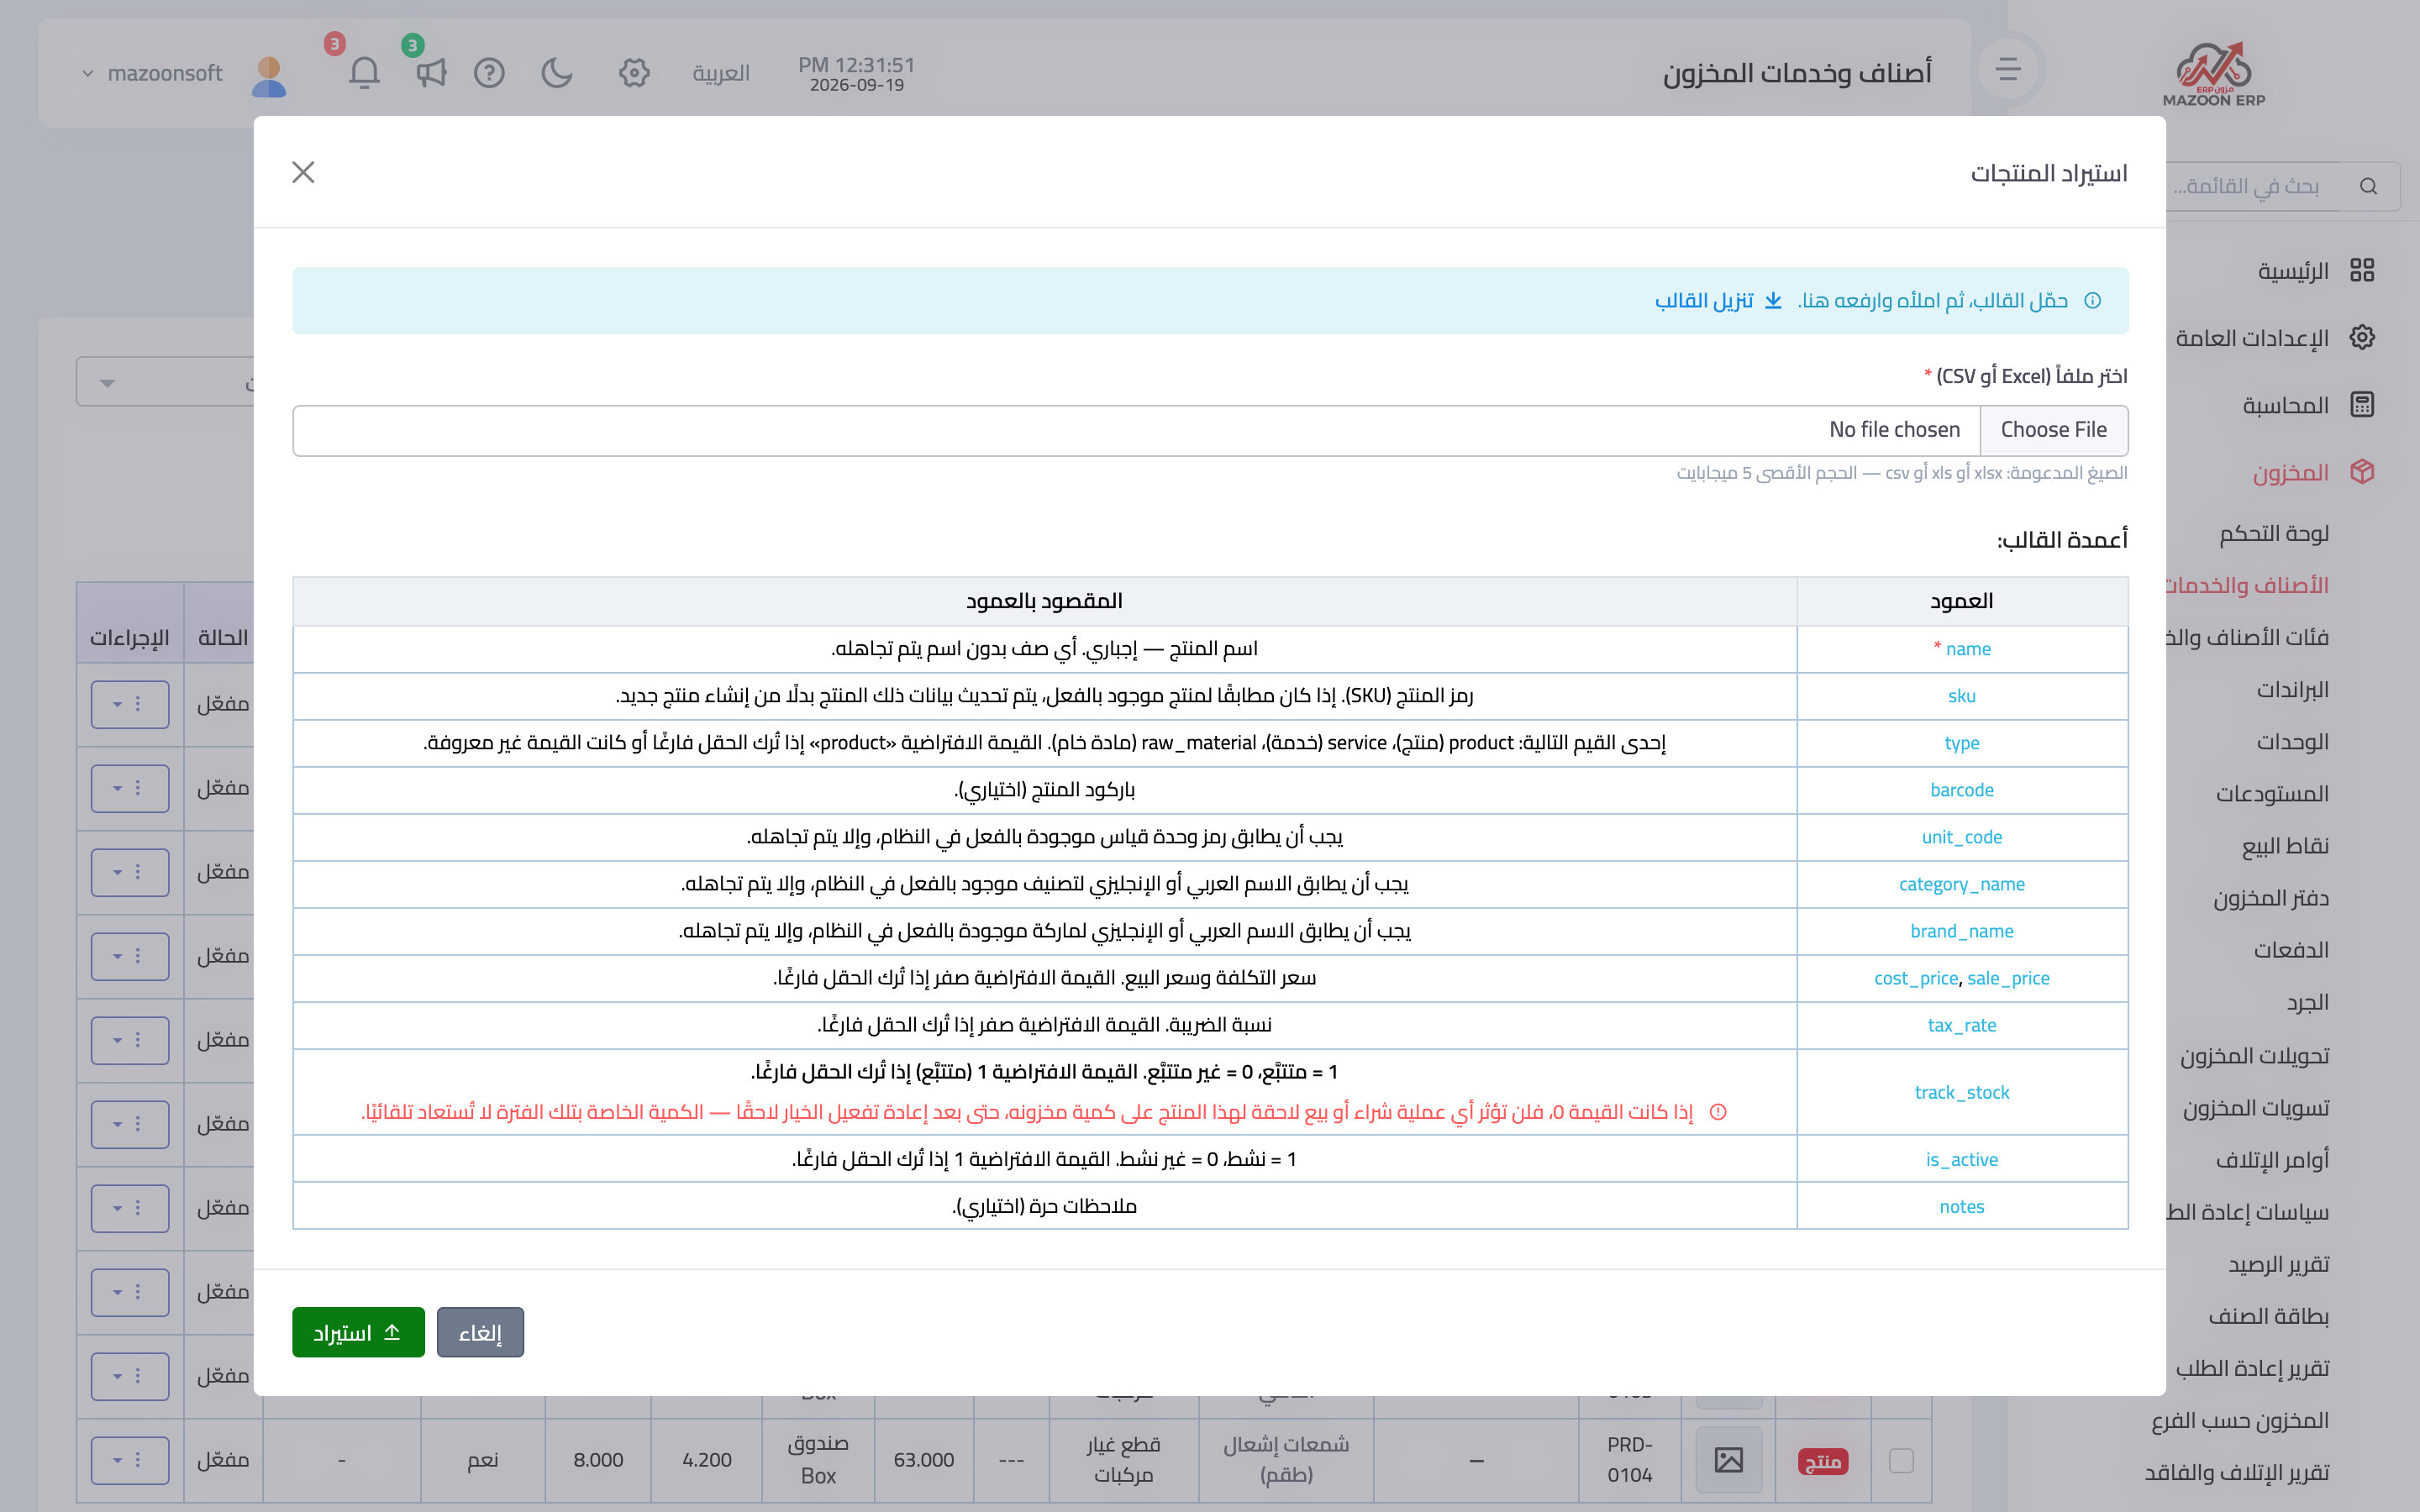Viewport: 2420px width, 1512px height.
Task: Open the announcements megaphone icon
Action: pyautogui.click(x=431, y=73)
